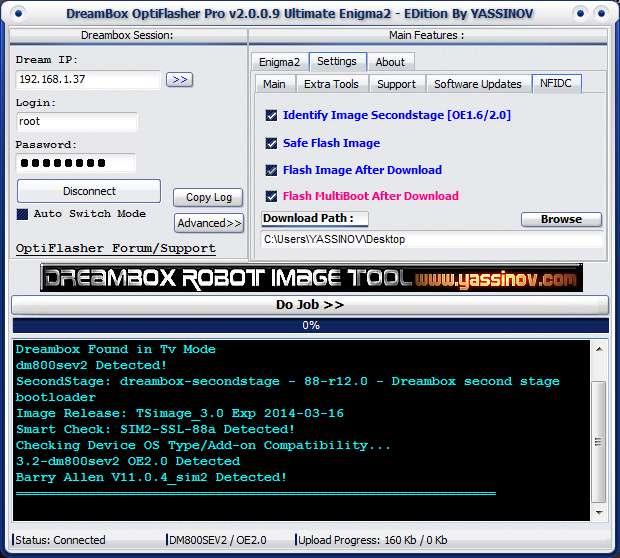620x558 pixels.
Task: Click the >> button next to Dream IP
Action: tap(180, 79)
